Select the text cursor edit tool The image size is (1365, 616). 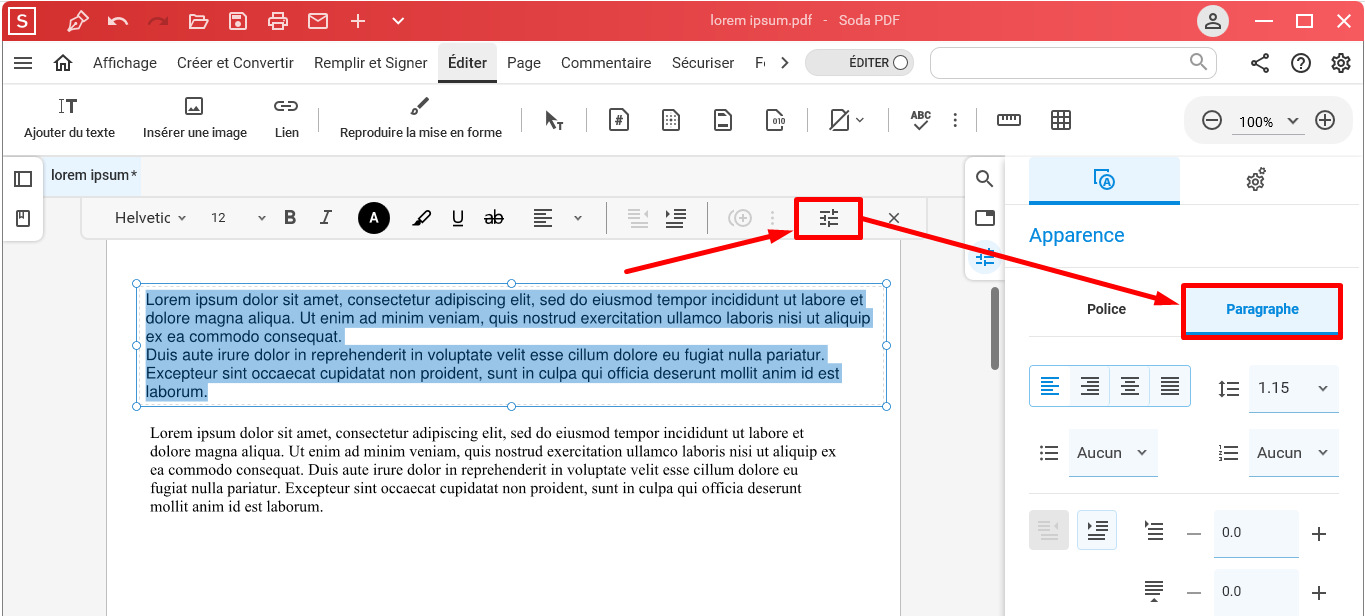[x=554, y=121]
